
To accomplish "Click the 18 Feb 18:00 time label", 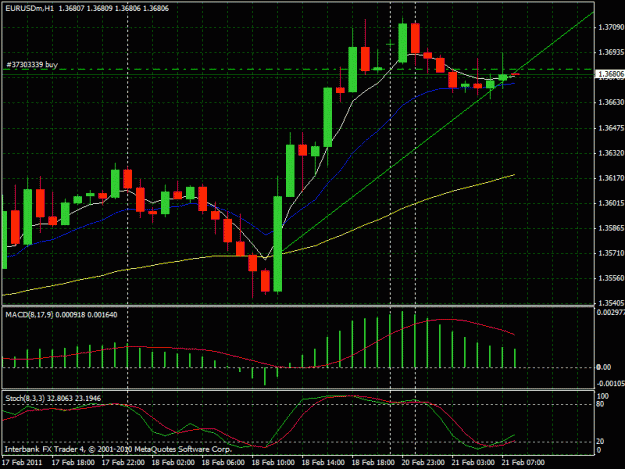I will [x=373, y=463].
